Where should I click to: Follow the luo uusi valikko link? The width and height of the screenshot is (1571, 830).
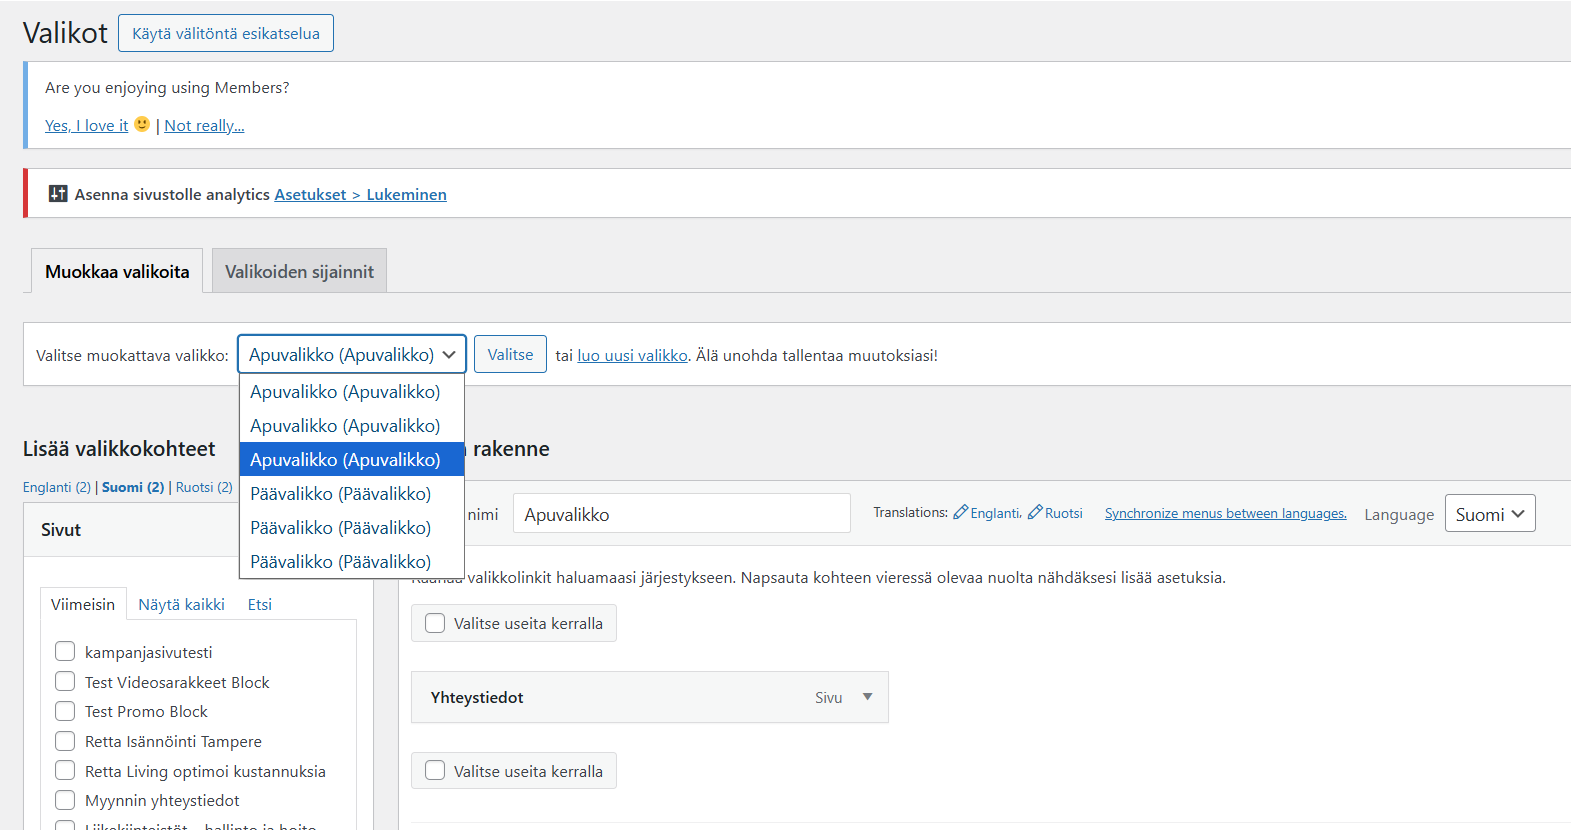point(632,356)
